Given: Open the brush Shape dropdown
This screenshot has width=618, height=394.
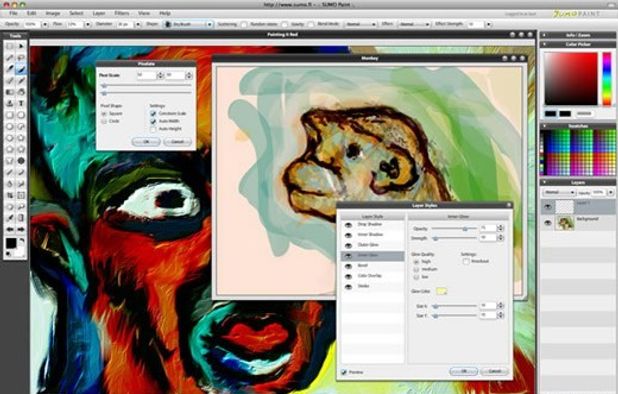Looking at the screenshot, I should point(188,24).
